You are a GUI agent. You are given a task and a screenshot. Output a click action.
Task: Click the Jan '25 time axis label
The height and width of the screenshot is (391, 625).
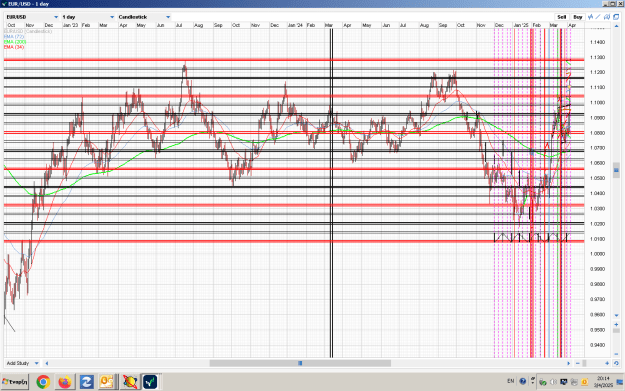[x=521, y=25]
